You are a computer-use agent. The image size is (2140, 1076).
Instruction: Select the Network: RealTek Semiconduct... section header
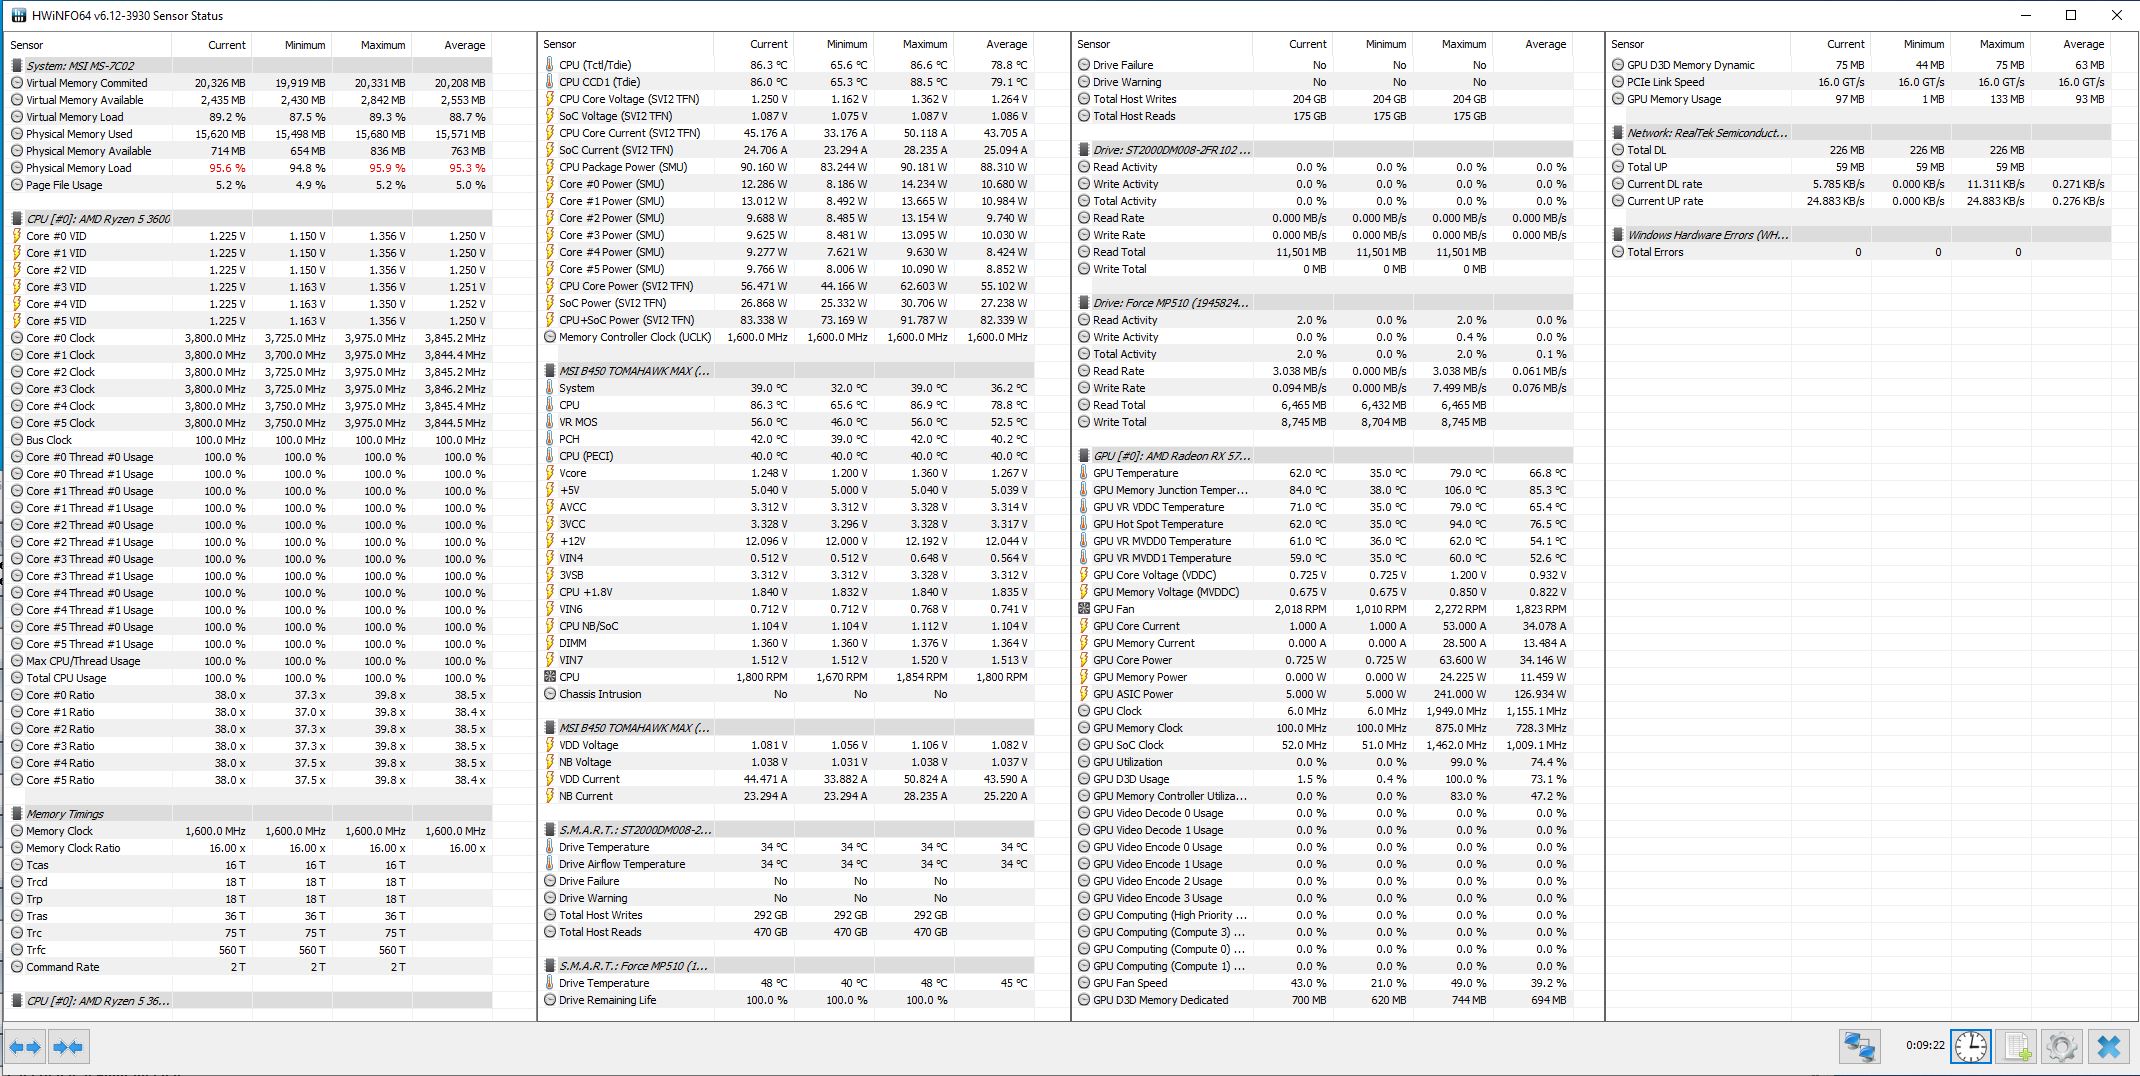tap(1706, 133)
